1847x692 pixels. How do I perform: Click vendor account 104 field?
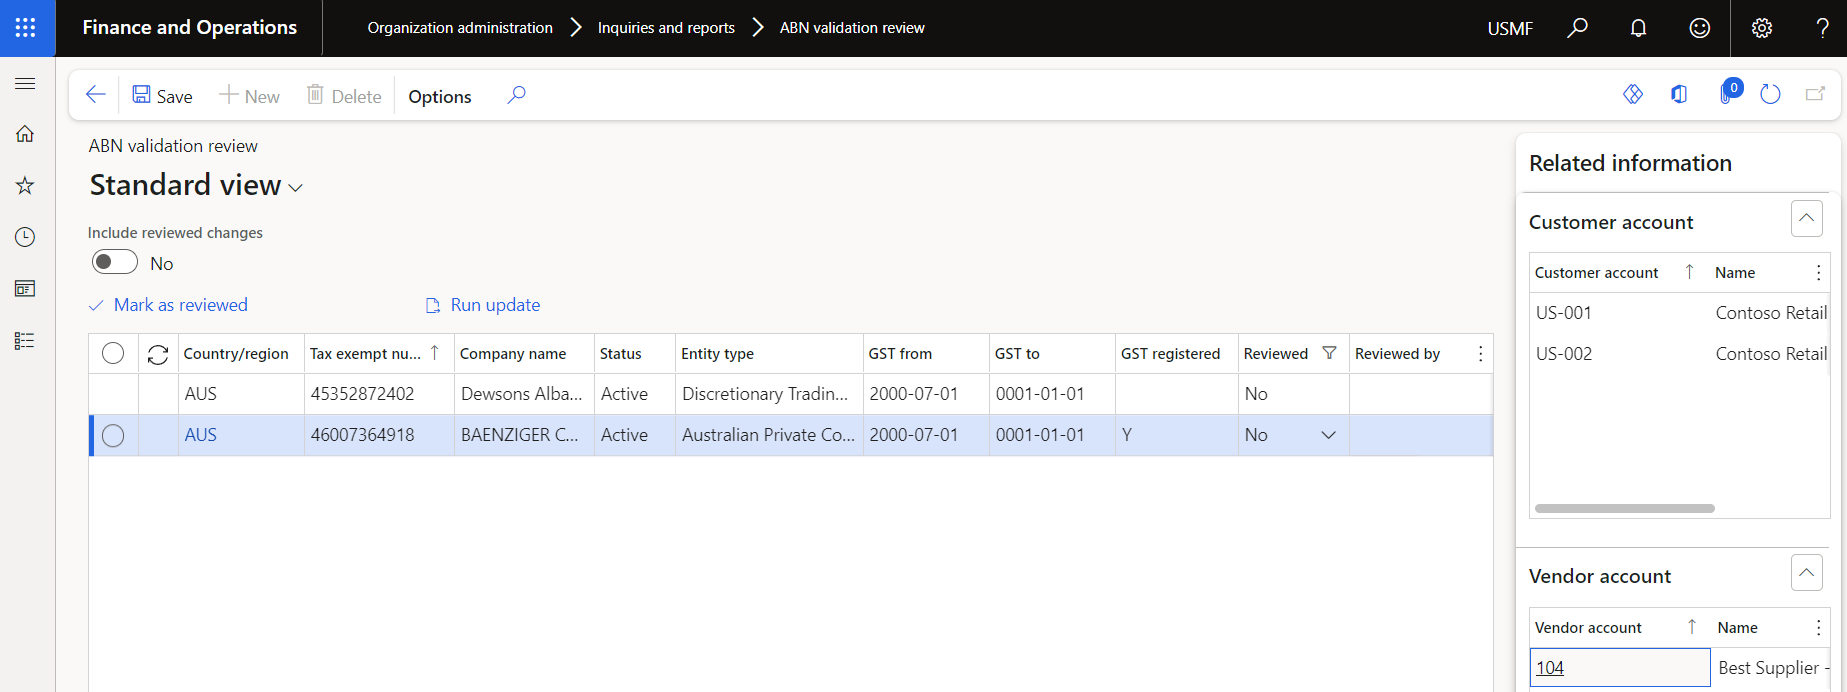(1618, 668)
